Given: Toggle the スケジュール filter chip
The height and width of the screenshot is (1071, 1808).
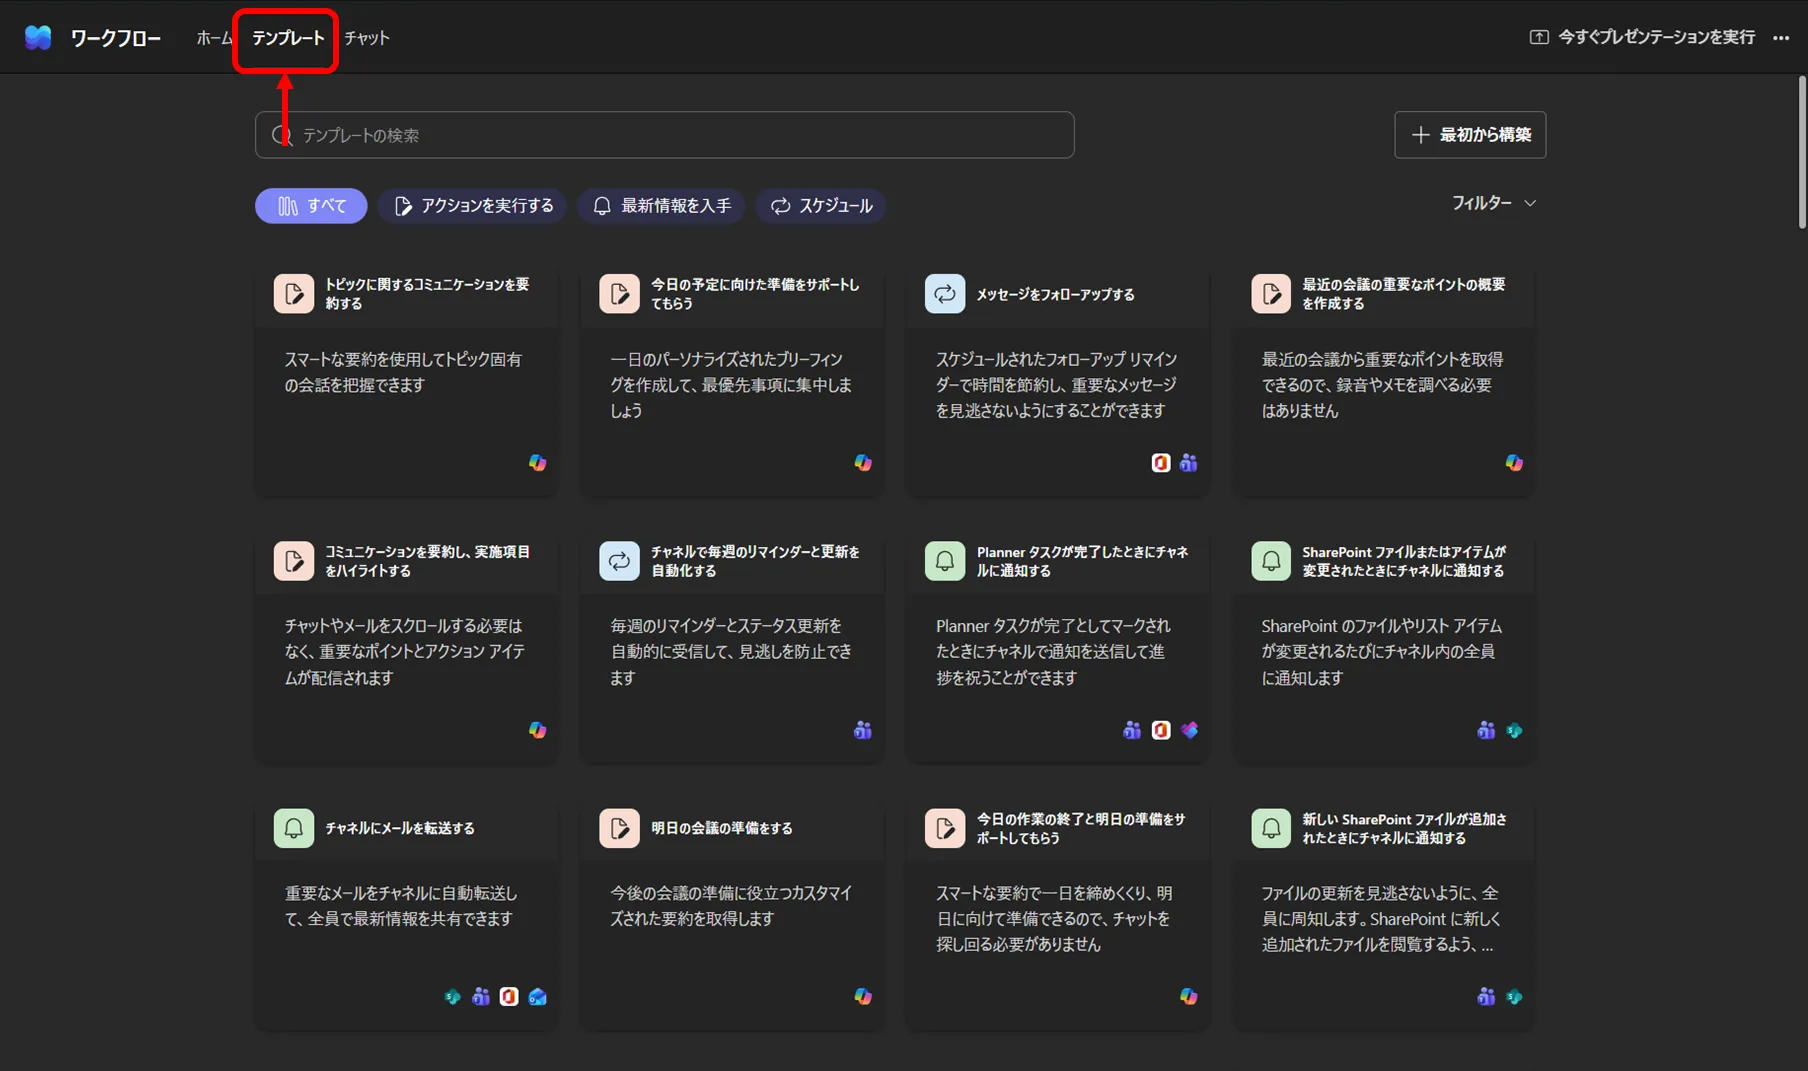Looking at the screenshot, I should click(820, 206).
